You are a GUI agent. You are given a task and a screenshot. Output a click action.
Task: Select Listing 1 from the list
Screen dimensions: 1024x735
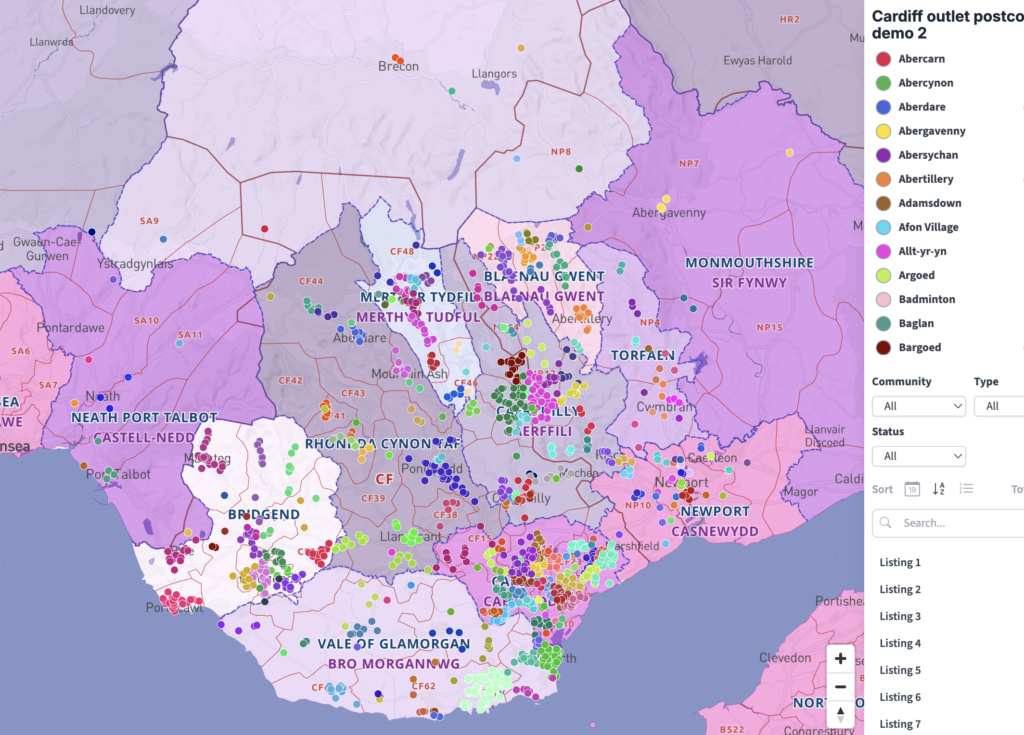click(900, 563)
